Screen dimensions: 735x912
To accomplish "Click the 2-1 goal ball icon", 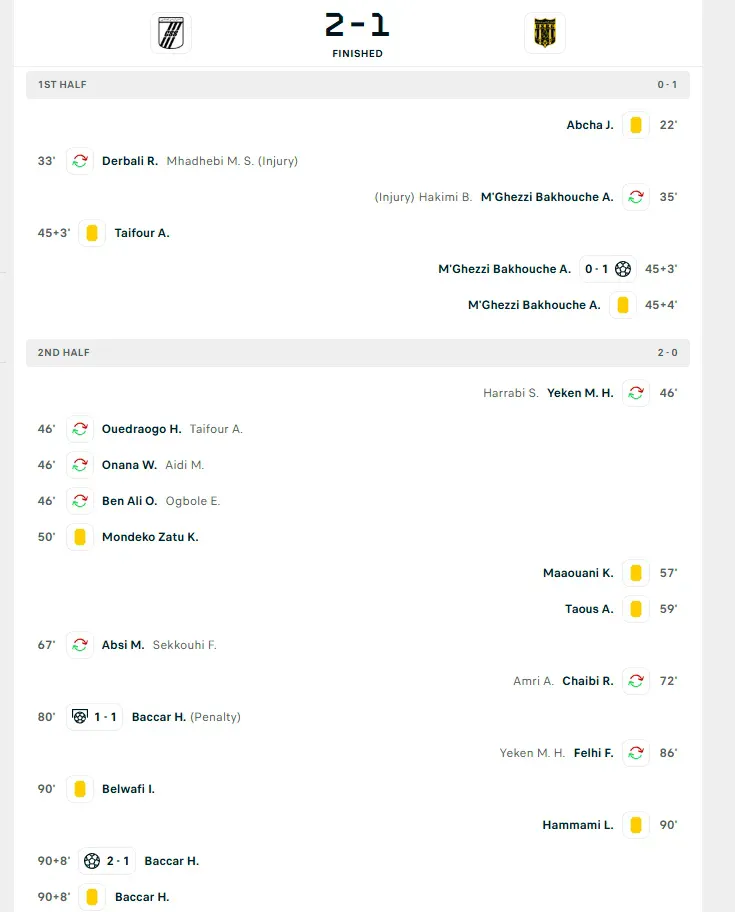I will [92, 861].
